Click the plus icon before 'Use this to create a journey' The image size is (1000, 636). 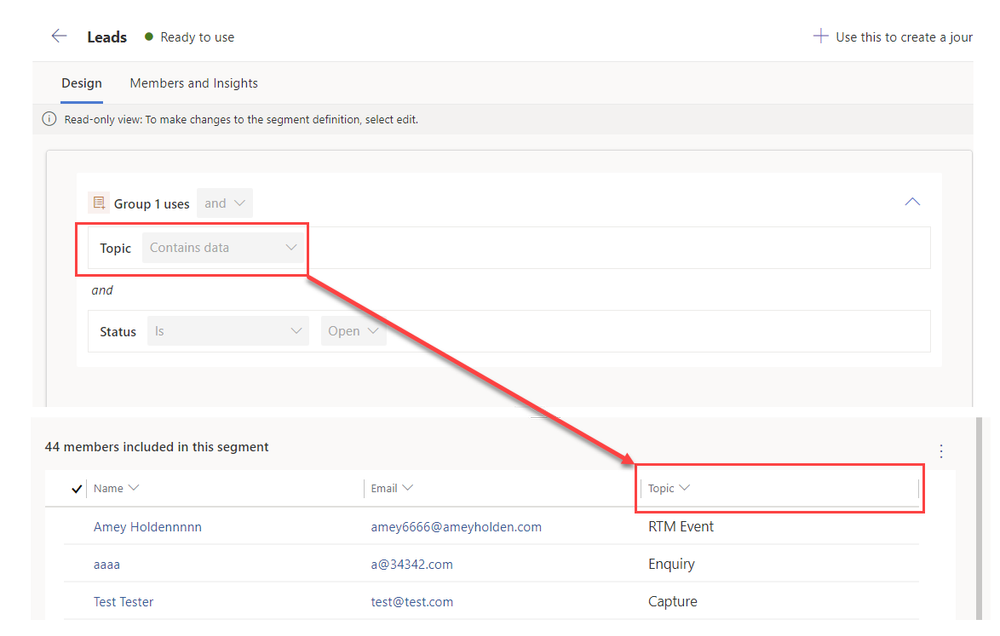tap(822, 36)
